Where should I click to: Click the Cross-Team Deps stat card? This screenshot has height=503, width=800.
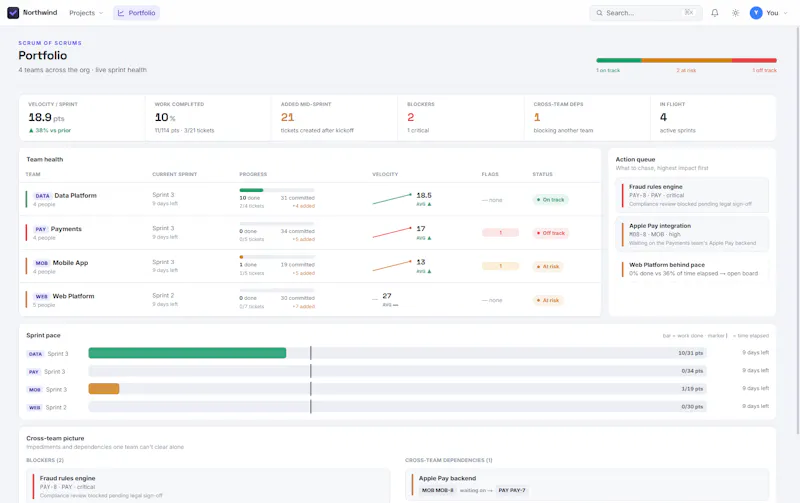[x=587, y=118]
